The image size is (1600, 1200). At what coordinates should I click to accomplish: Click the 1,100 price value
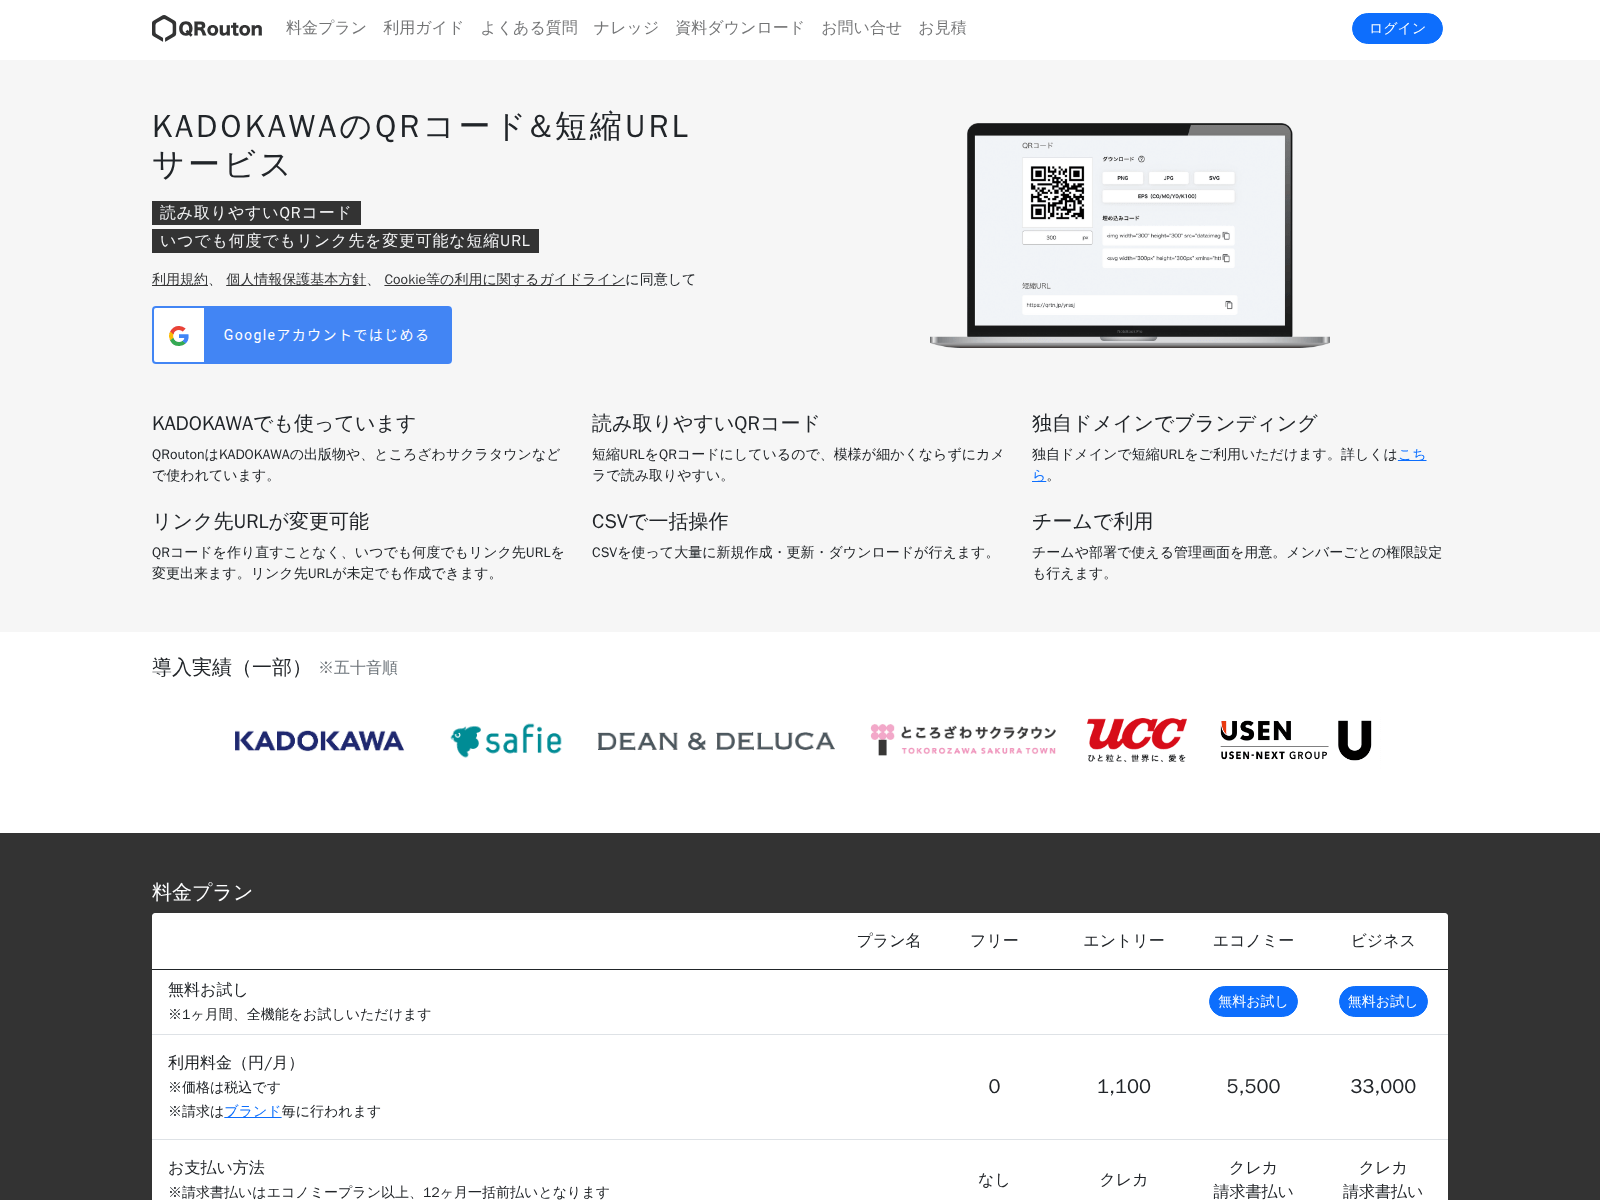[x=1124, y=1086]
